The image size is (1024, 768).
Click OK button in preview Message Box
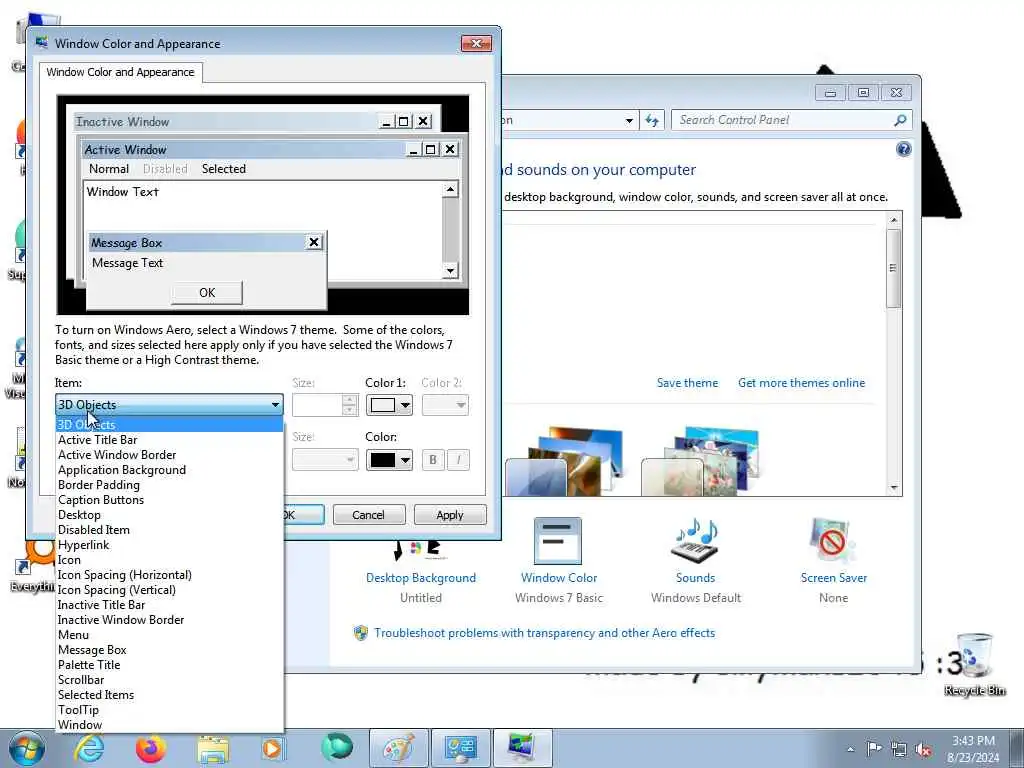pyautogui.click(x=207, y=293)
